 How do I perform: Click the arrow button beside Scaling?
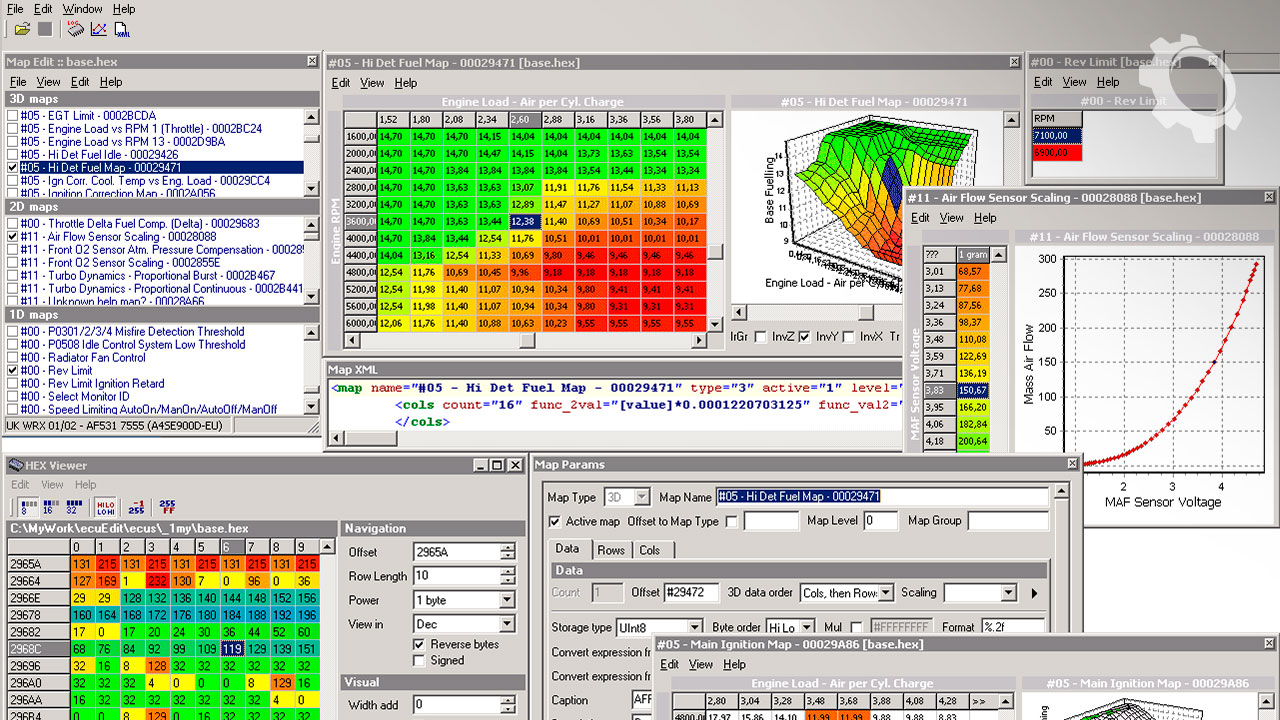[1035, 593]
